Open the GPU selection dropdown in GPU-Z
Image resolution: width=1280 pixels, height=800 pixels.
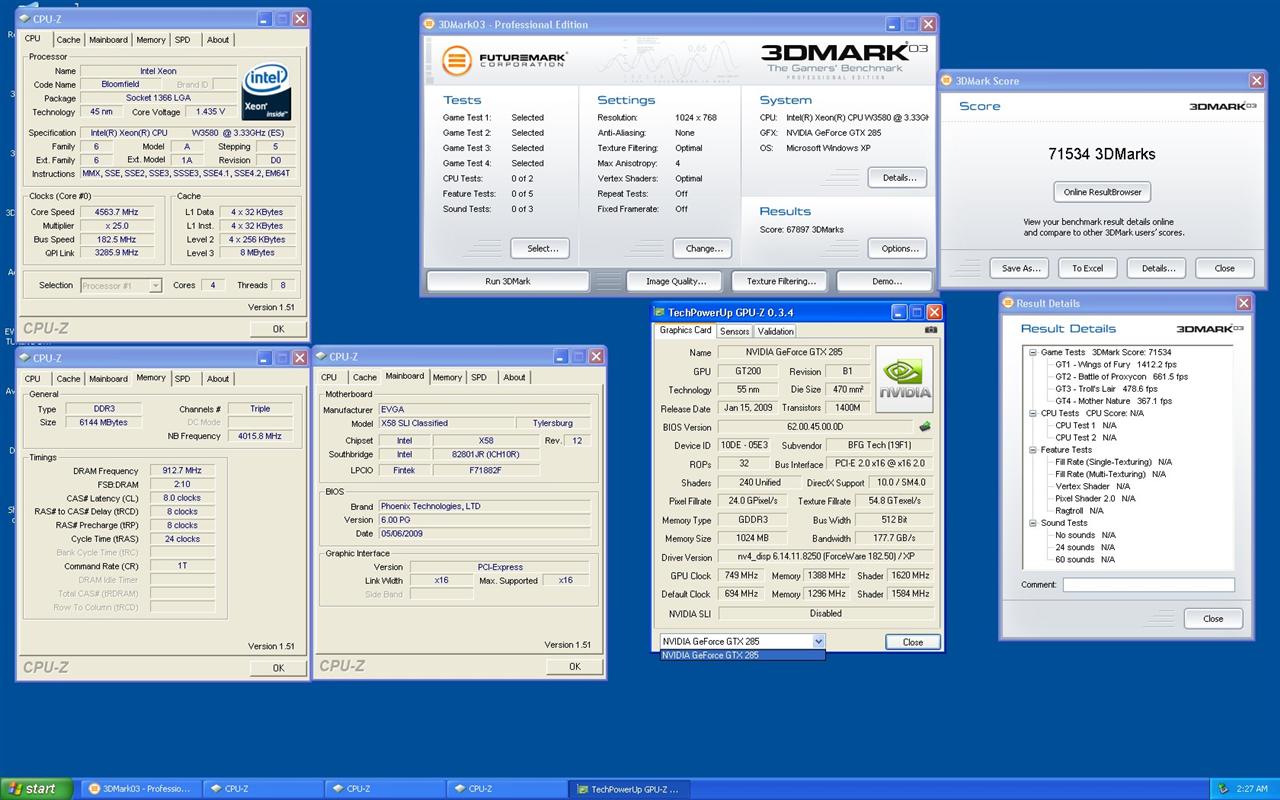point(818,641)
